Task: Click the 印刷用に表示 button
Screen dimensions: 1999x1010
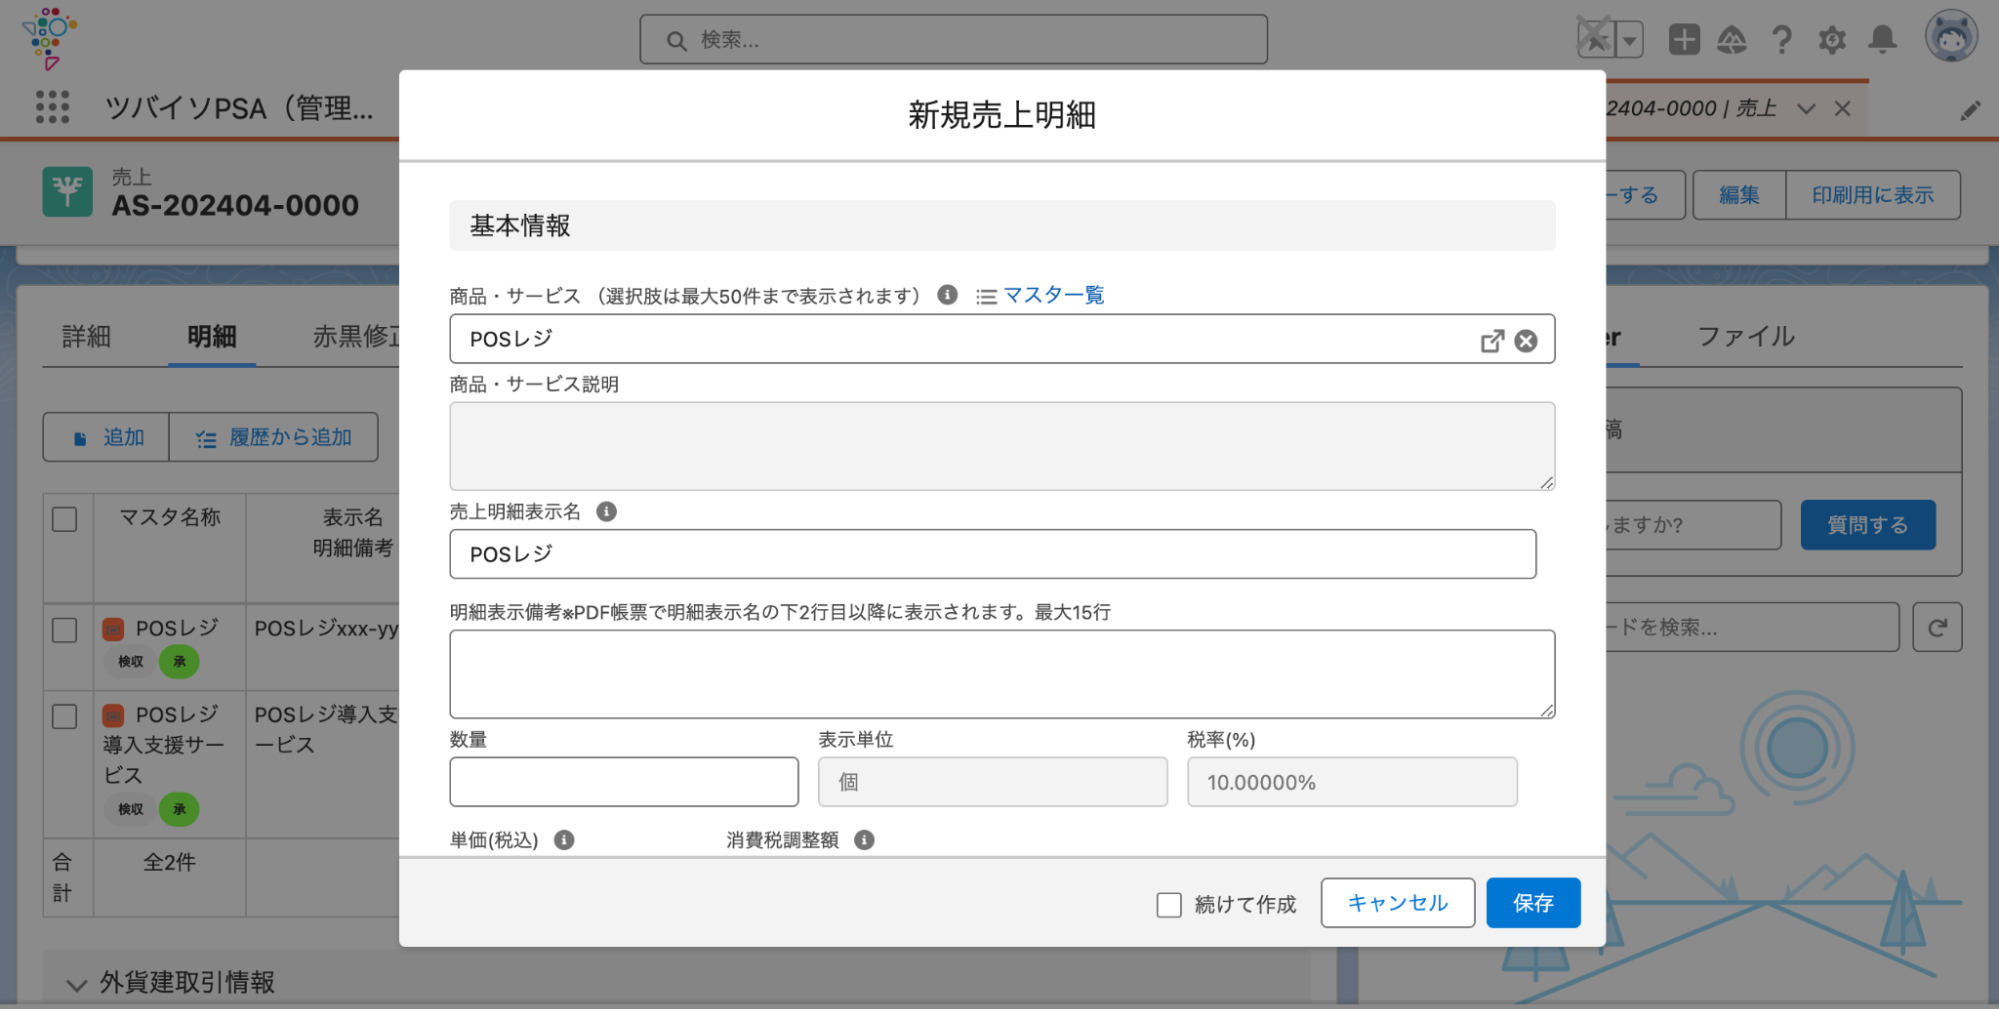Action: point(1873,195)
